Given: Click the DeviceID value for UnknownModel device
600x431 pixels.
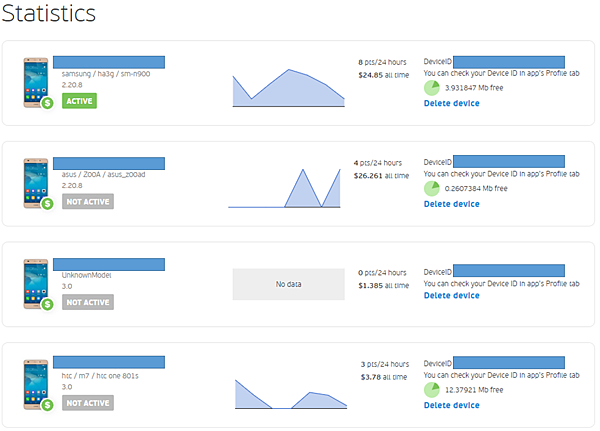Looking at the screenshot, I should (x=509, y=271).
